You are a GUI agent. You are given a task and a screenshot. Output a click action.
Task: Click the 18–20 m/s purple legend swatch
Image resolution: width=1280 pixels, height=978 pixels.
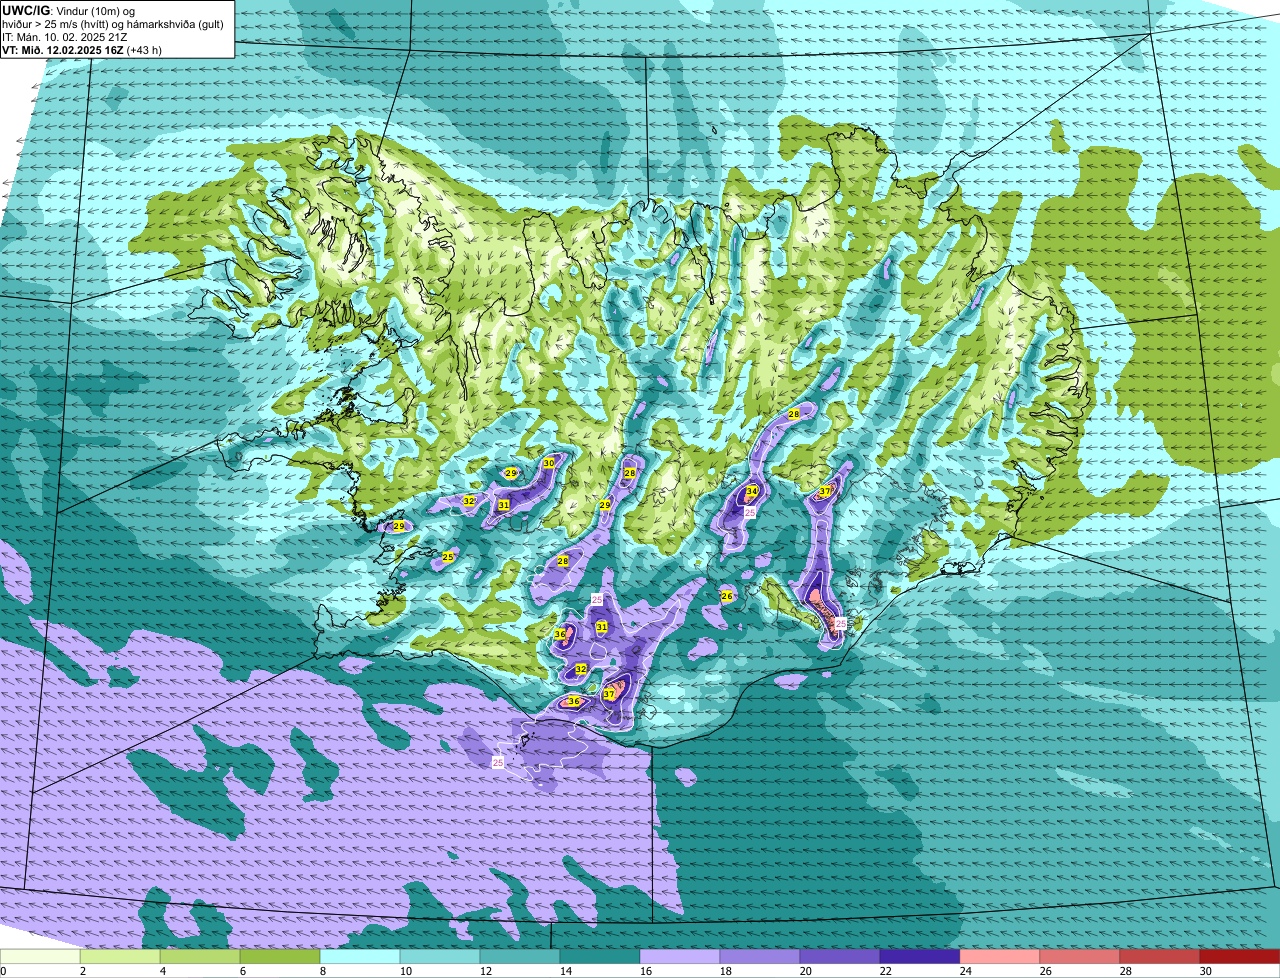pos(760,957)
